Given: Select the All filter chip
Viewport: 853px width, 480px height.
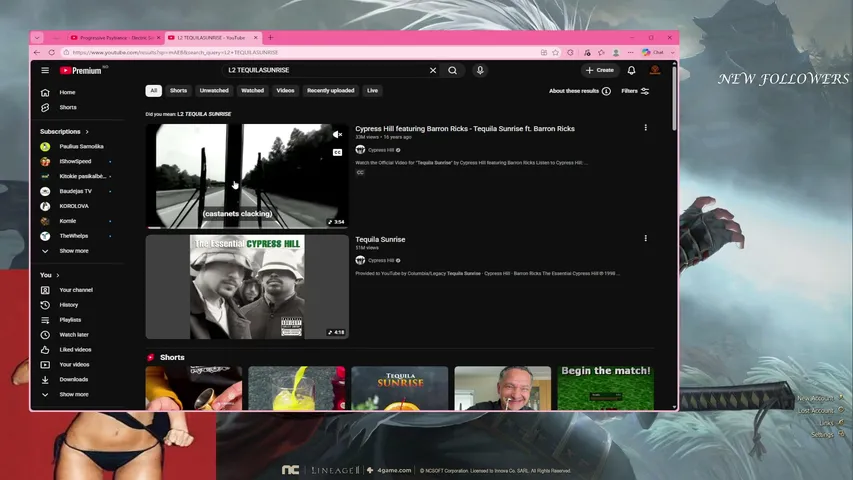Looking at the screenshot, I should coord(153,91).
